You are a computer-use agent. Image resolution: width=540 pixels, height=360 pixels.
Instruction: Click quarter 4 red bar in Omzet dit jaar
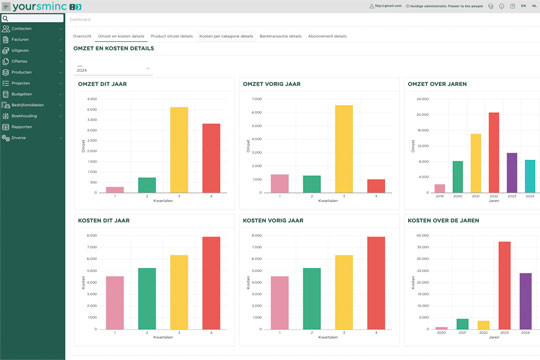coord(211,158)
